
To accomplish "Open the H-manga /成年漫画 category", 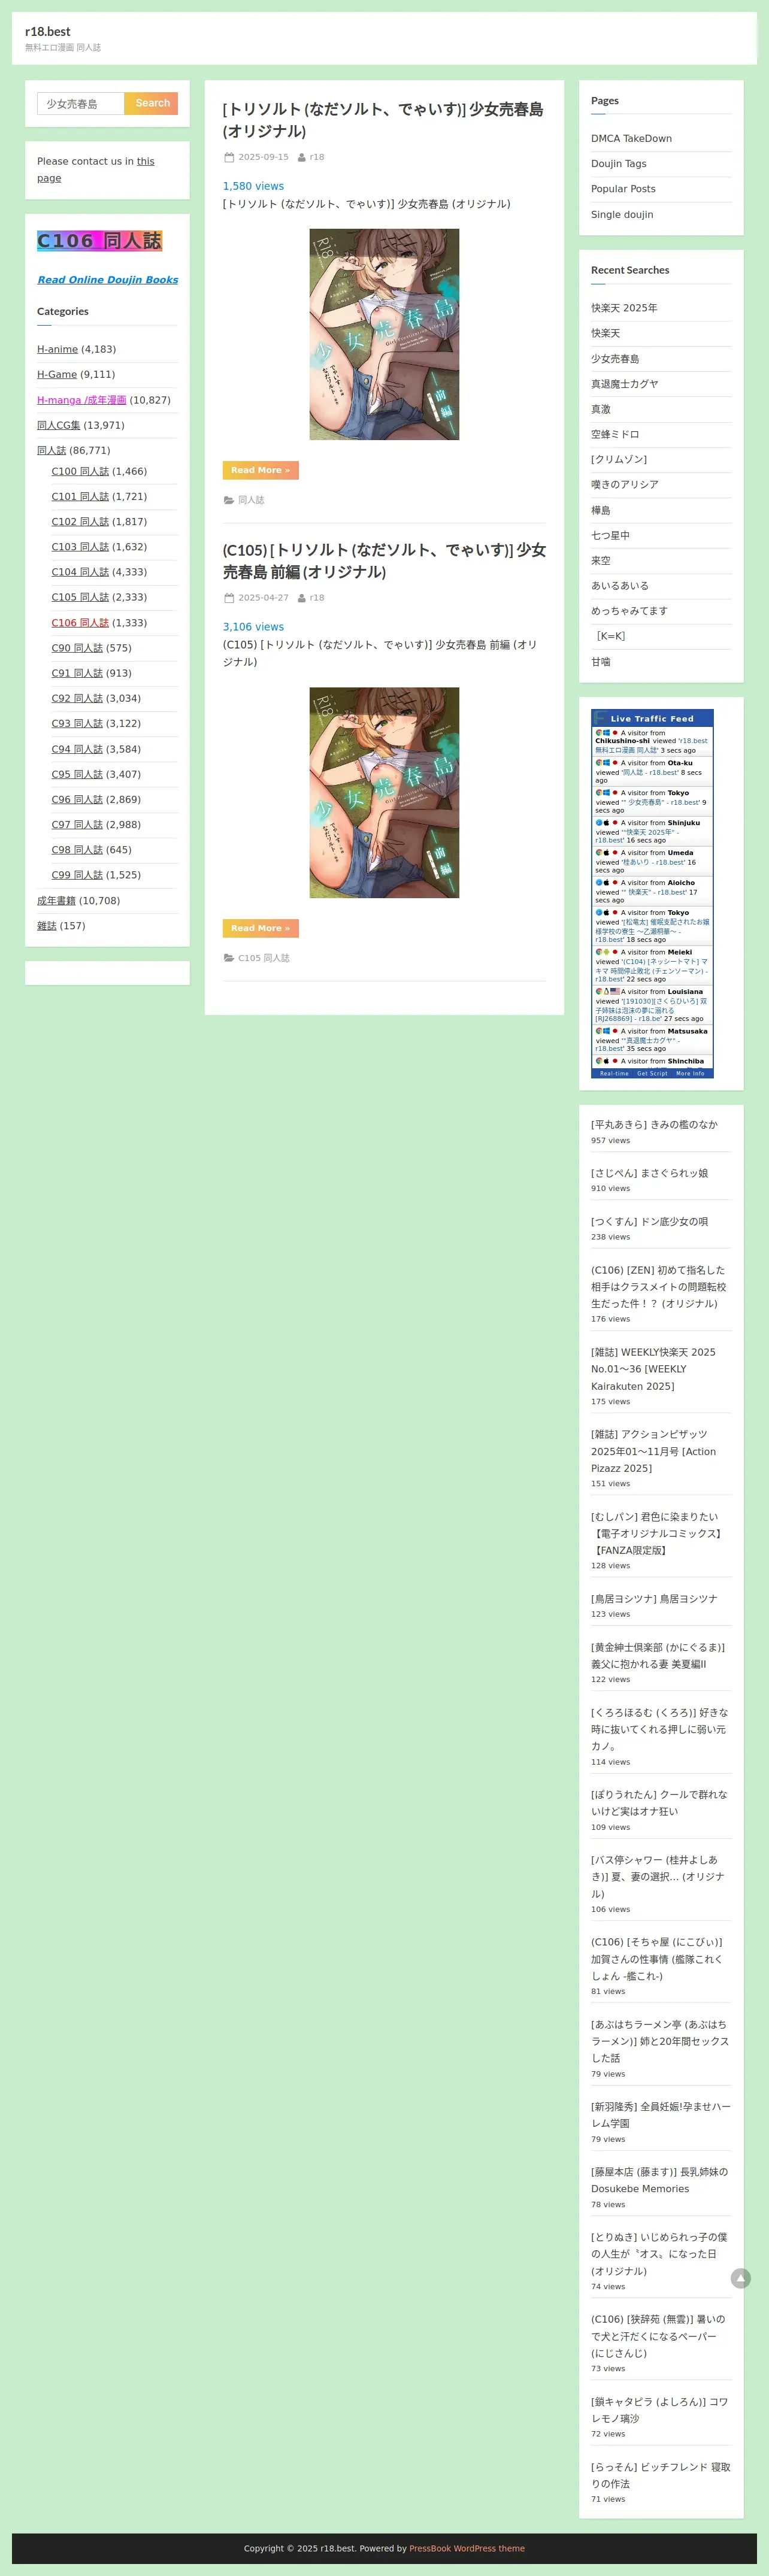I will 81,400.
